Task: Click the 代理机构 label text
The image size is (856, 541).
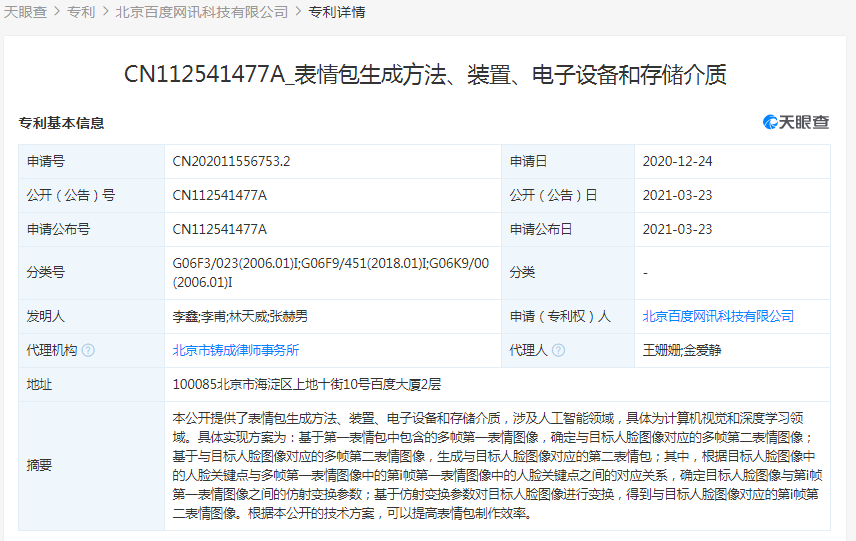Action: [x=52, y=350]
